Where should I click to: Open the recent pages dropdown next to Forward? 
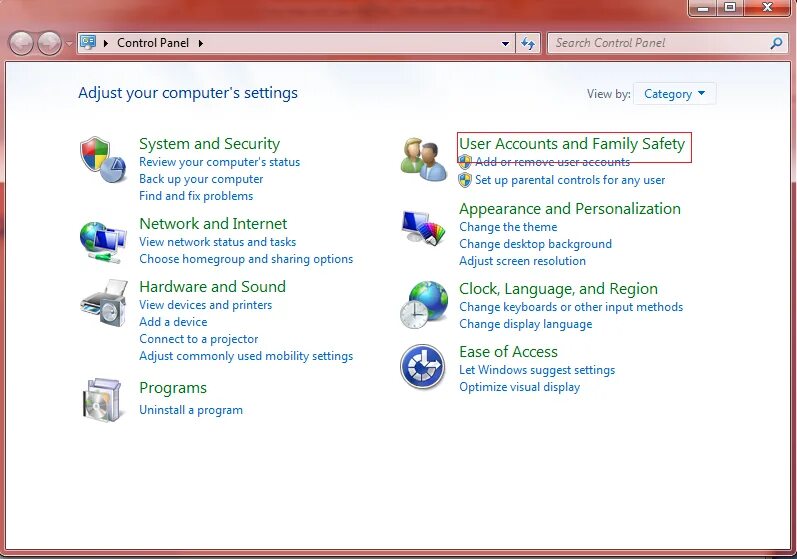point(69,44)
